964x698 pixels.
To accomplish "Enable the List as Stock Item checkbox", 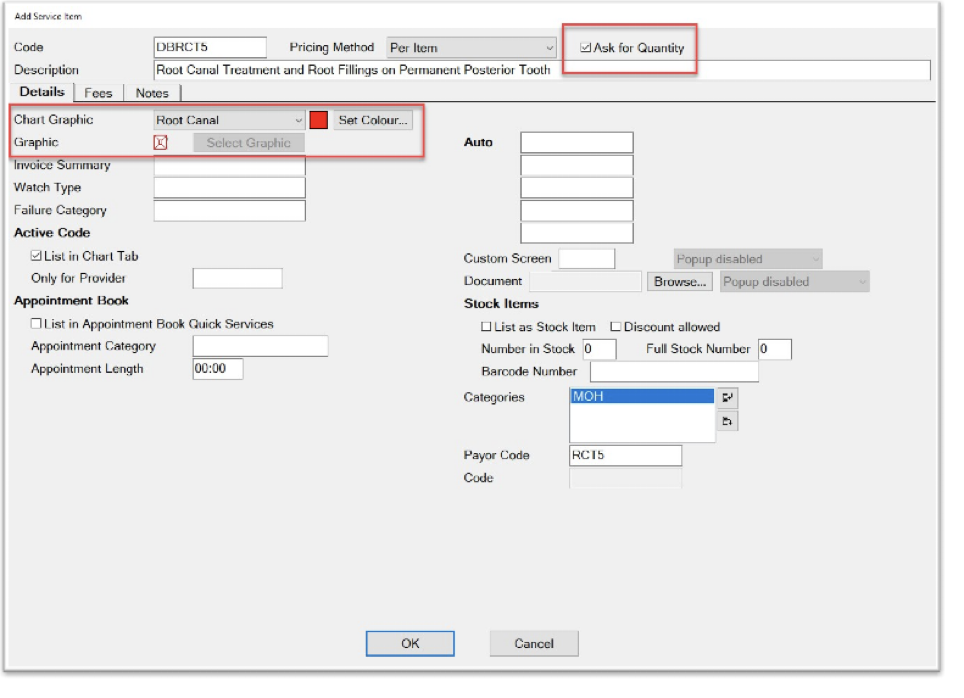I will pos(486,325).
